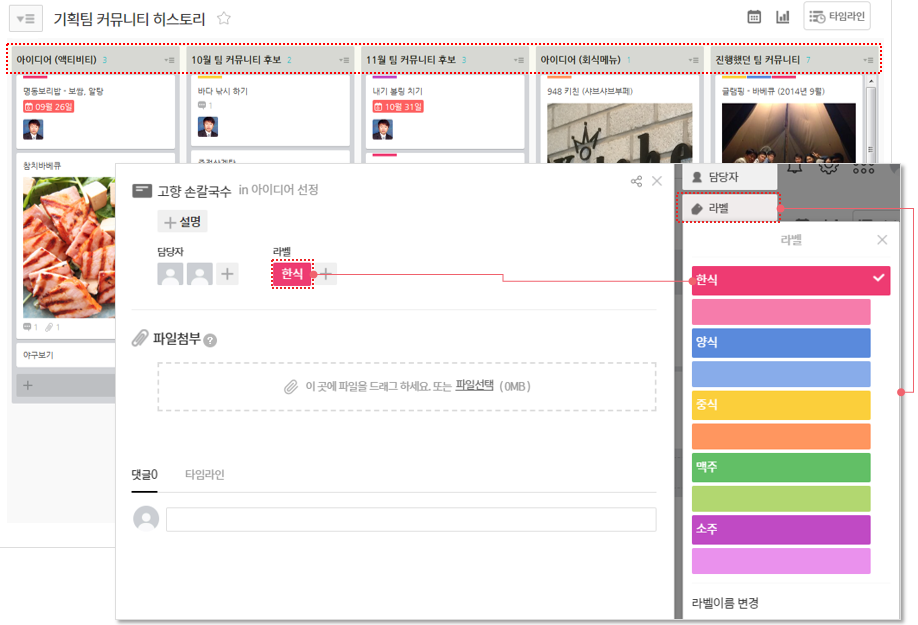The image size is (918, 625).
Task: Expand 10월 팀 커뮤니티 후보 column menu
Action: (343, 60)
